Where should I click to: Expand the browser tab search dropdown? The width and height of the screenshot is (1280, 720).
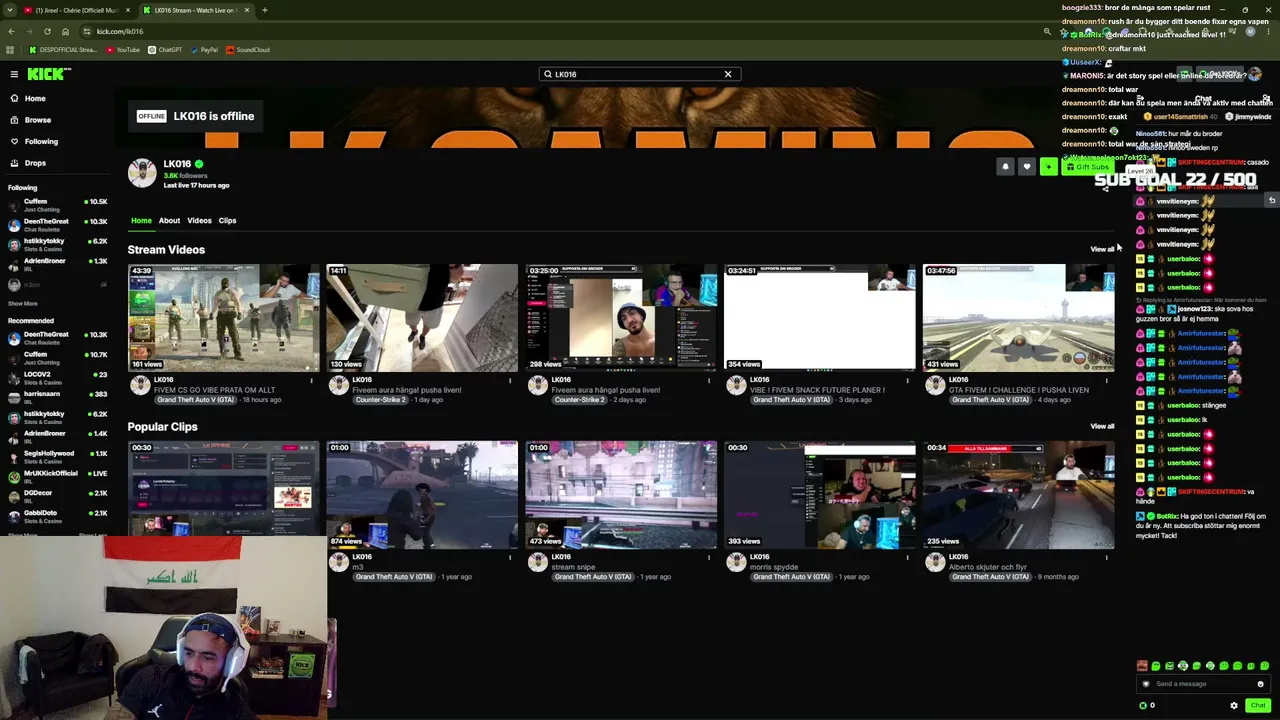[x=10, y=10]
